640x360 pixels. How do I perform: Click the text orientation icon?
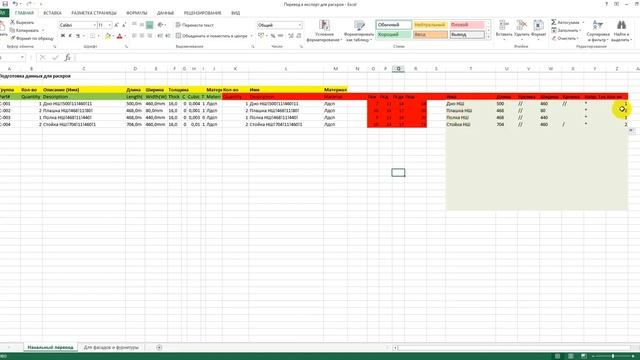coord(160,25)
